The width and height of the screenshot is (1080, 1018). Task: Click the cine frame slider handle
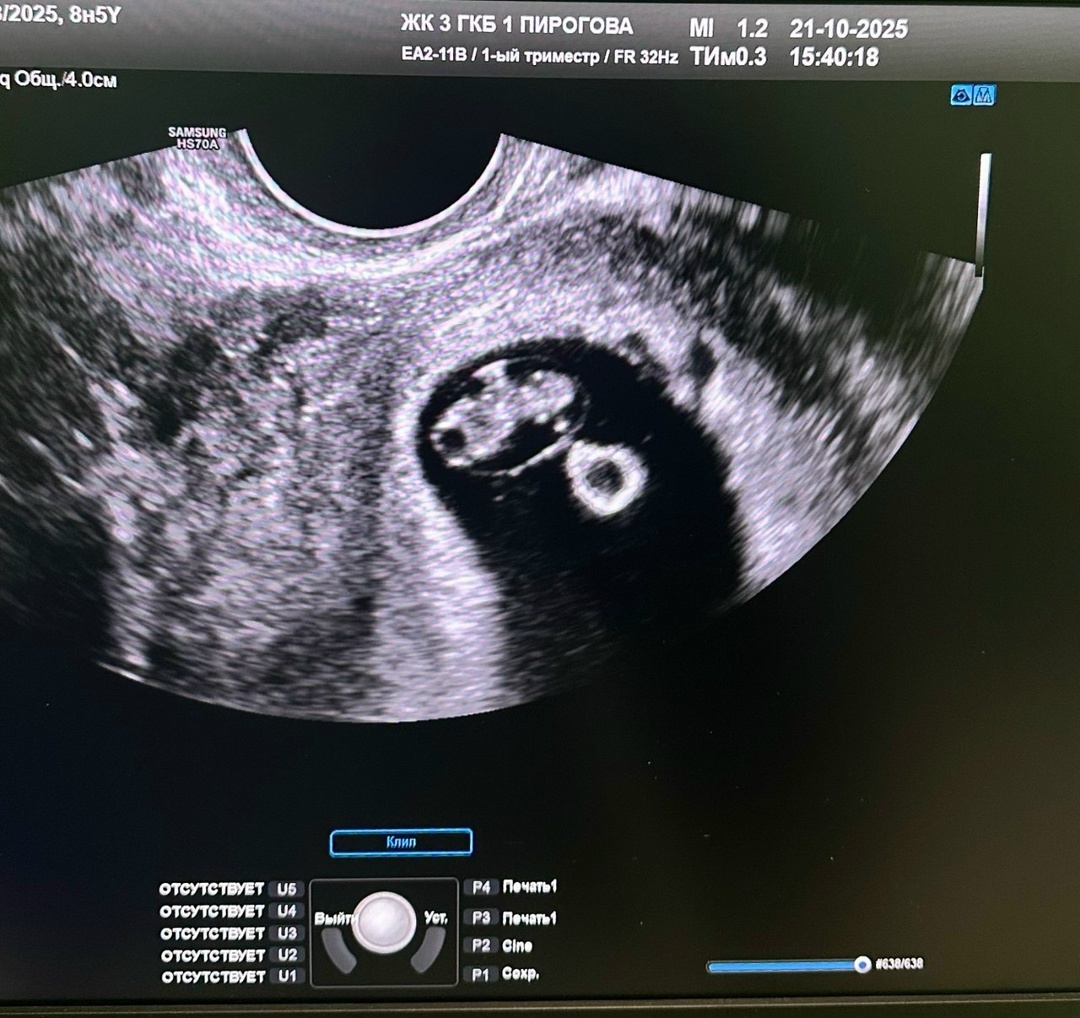pyautogui.click(x=862, y=965)
